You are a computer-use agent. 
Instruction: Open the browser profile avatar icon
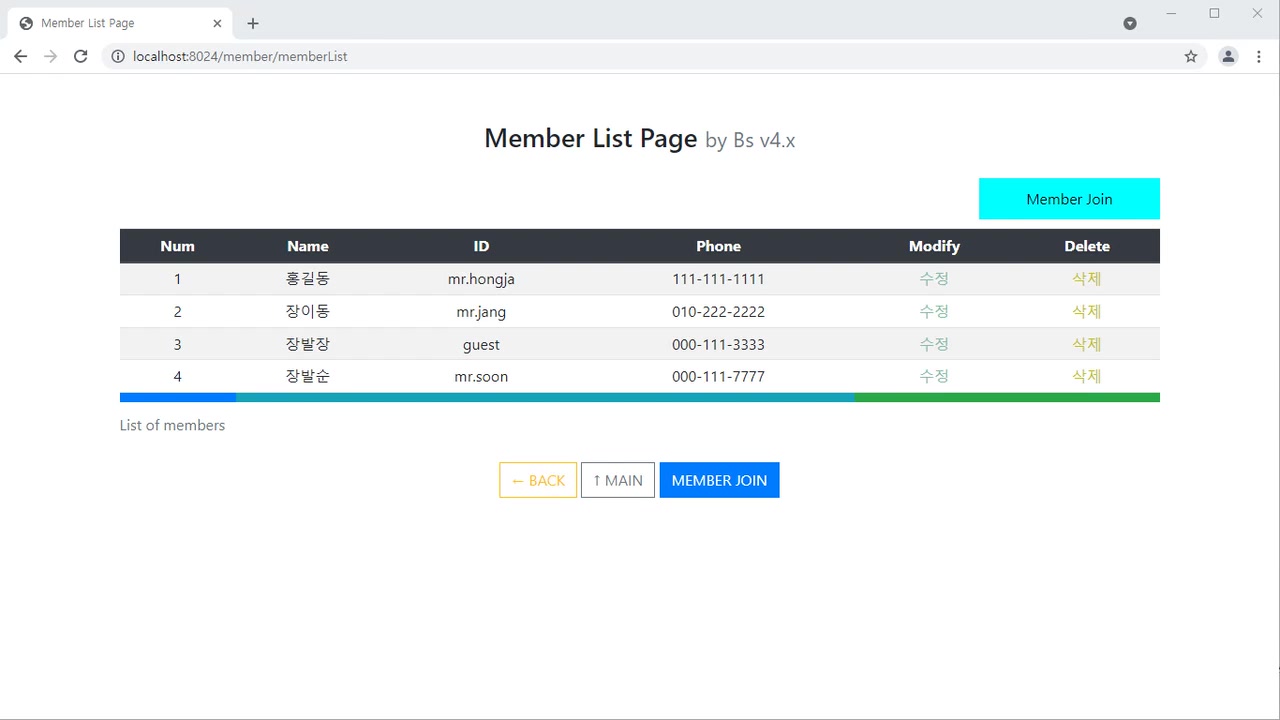1228,56
